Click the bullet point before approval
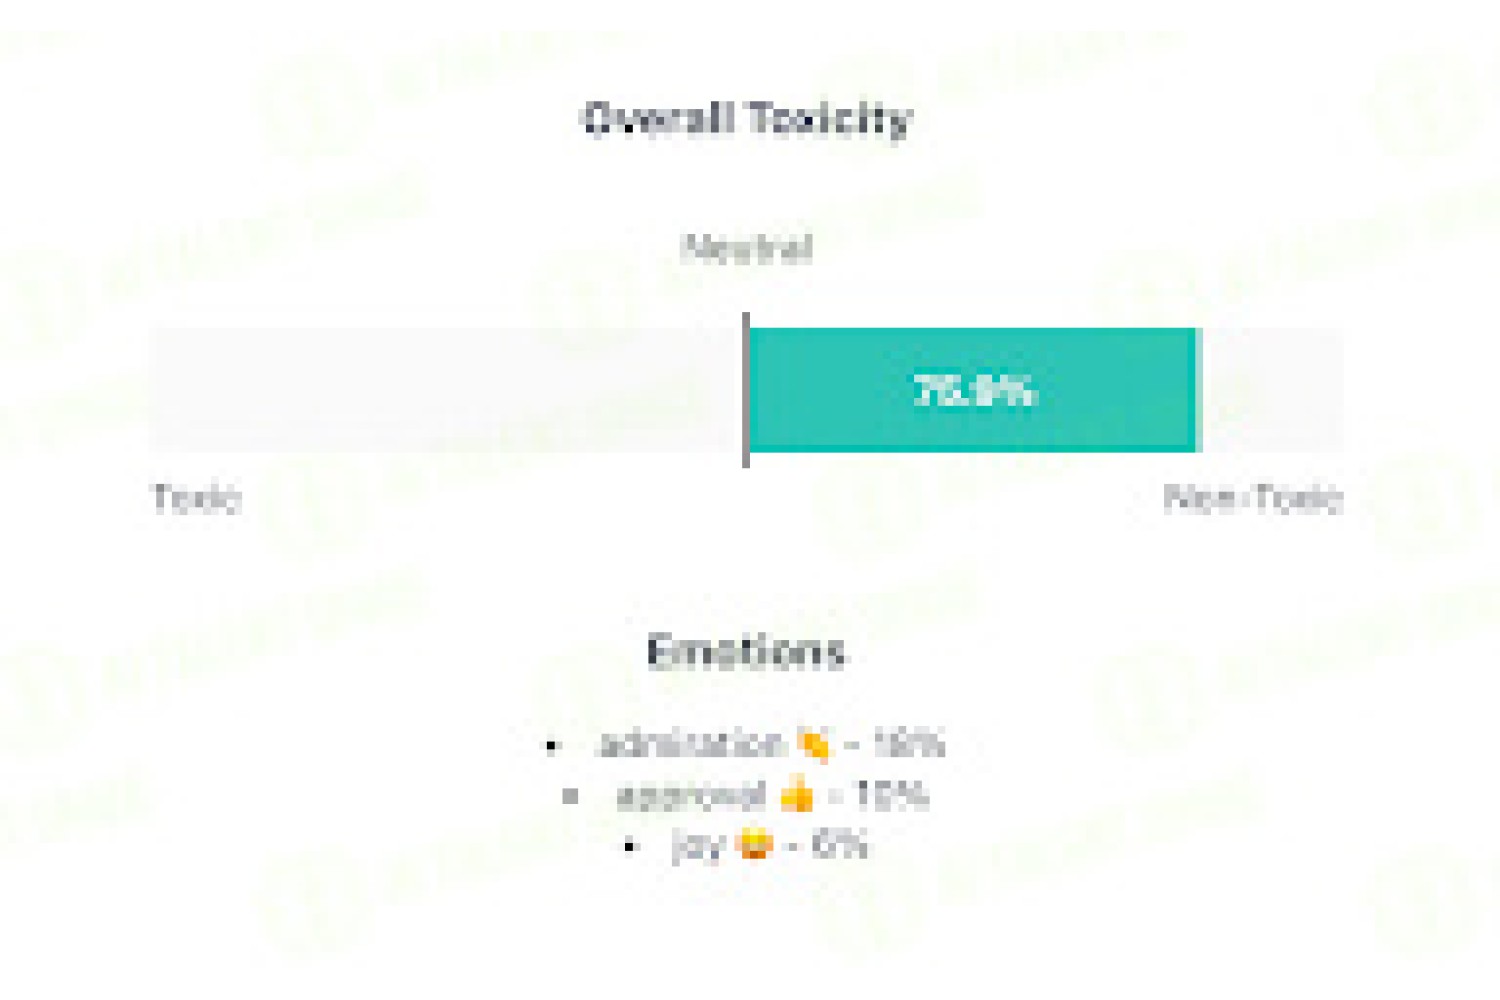The image size is (1500, 1000). 570,797
